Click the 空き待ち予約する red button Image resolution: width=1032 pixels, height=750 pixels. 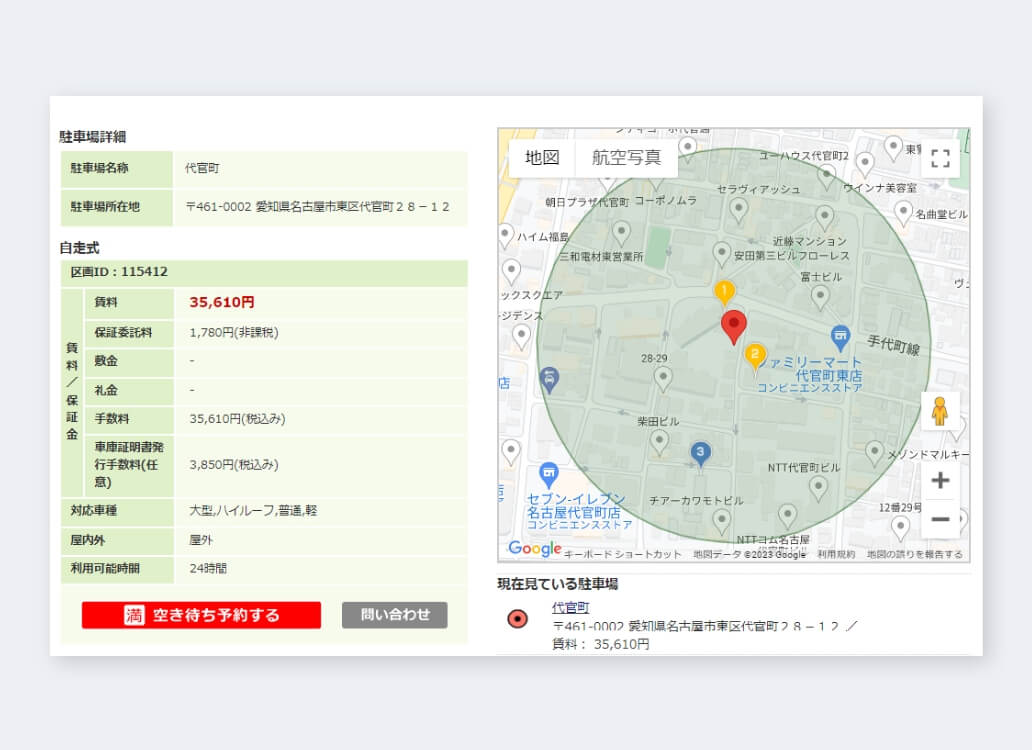(x=201, y=615)
